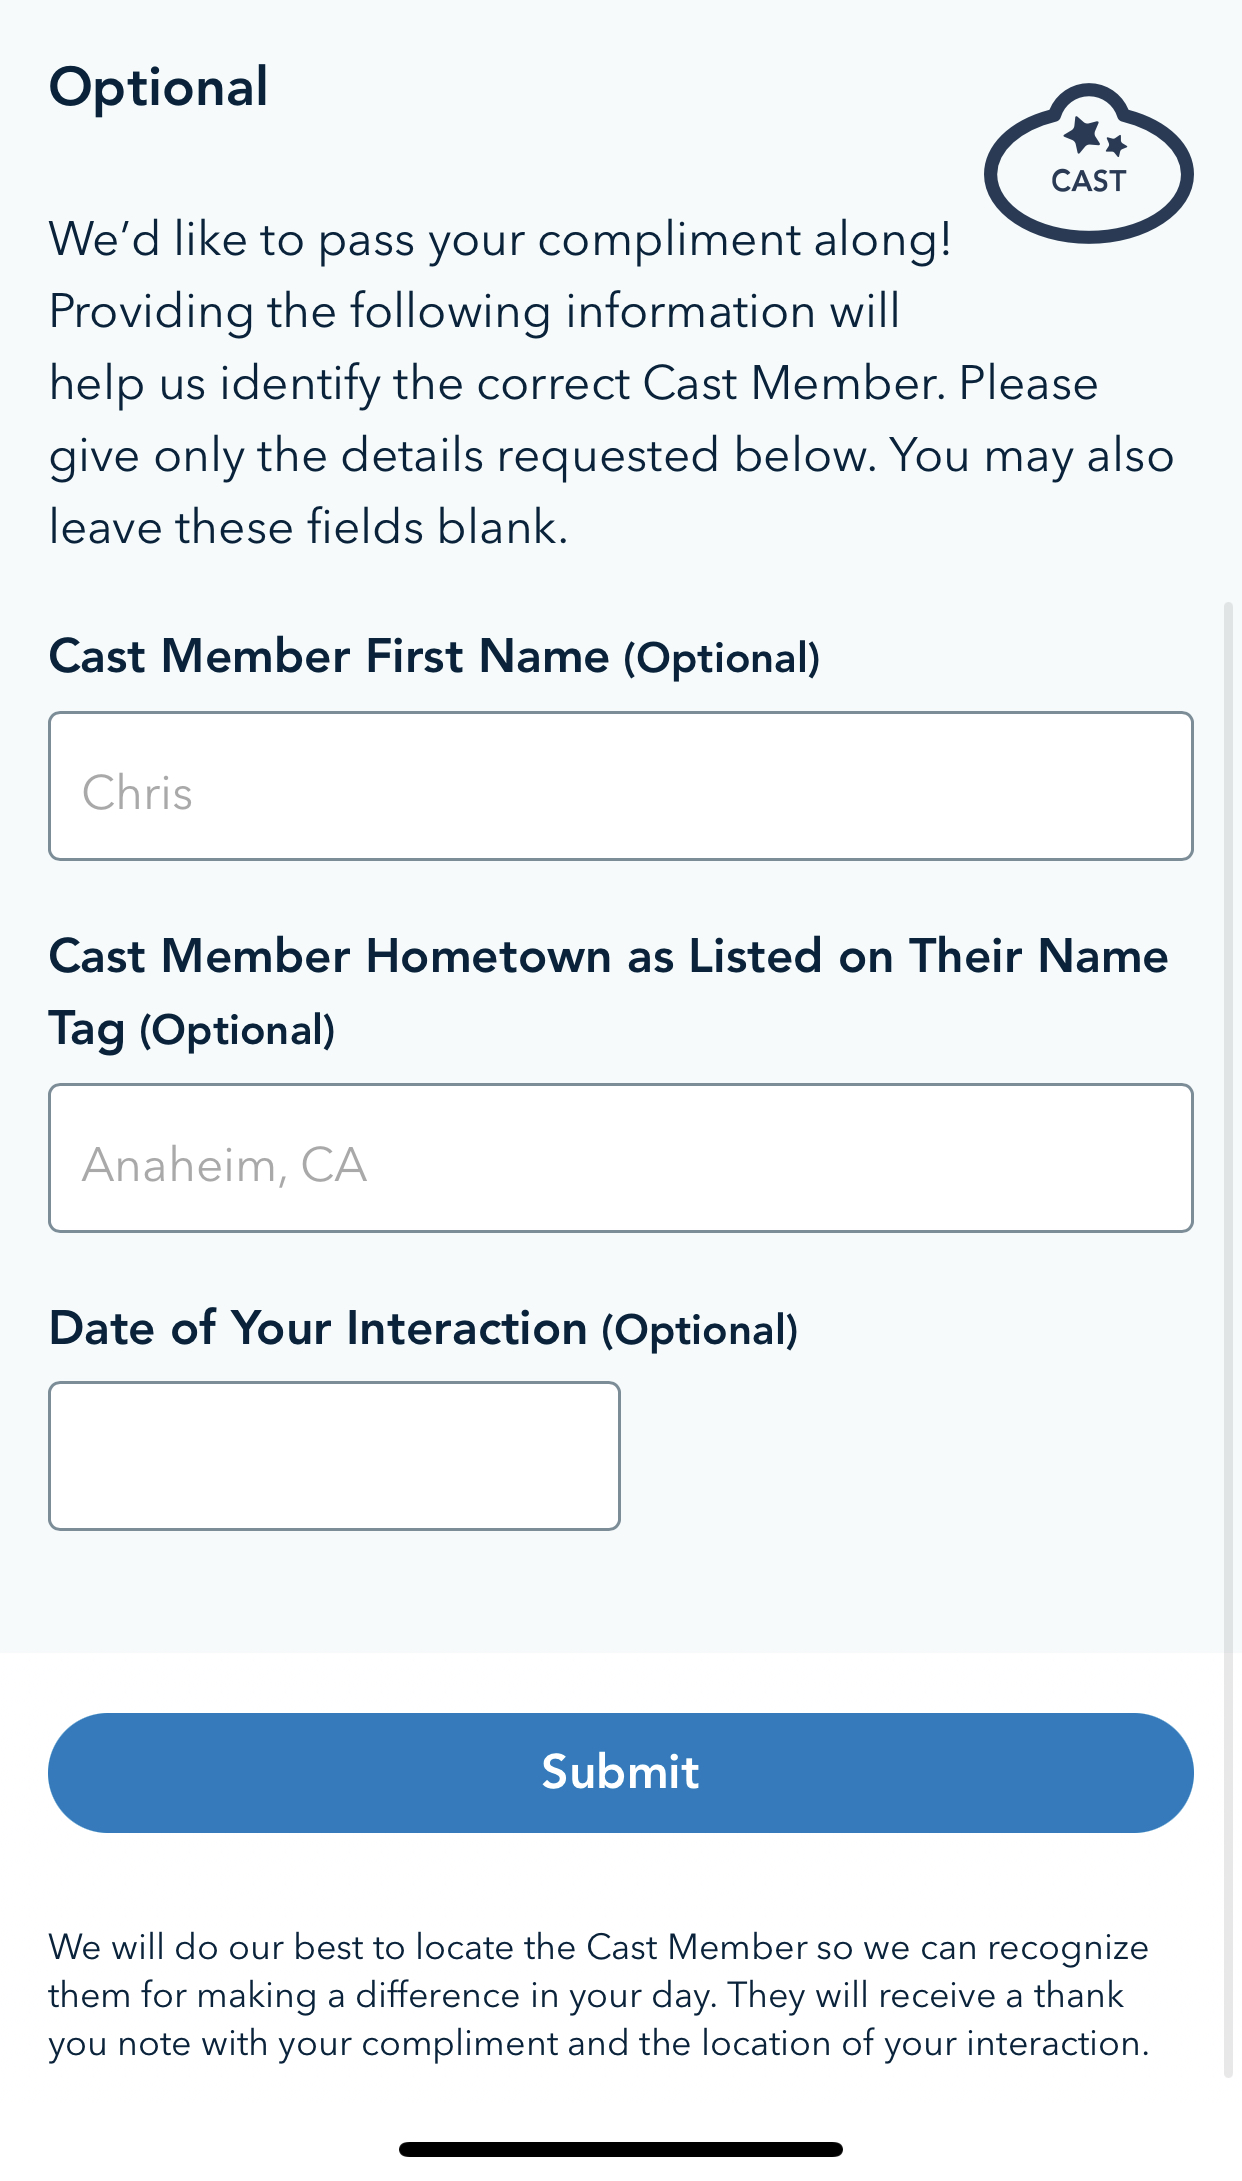
Task: Click the "Cast Member First Name" label
Action: coord(329,657)
